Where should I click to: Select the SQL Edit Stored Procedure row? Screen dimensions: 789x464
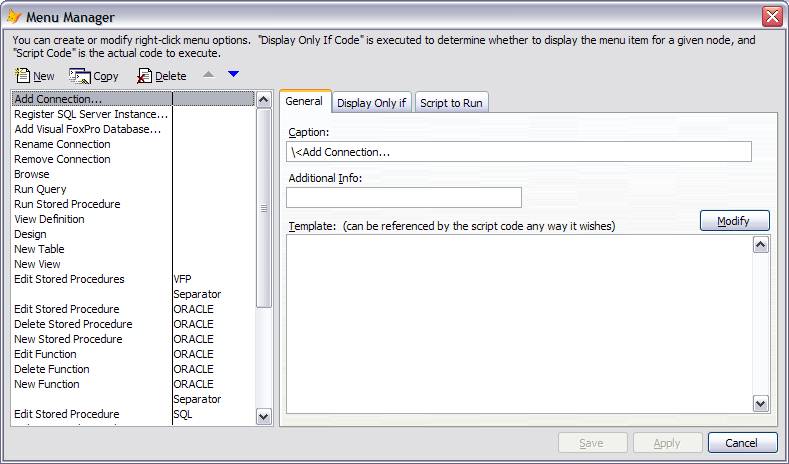(133, 414)
